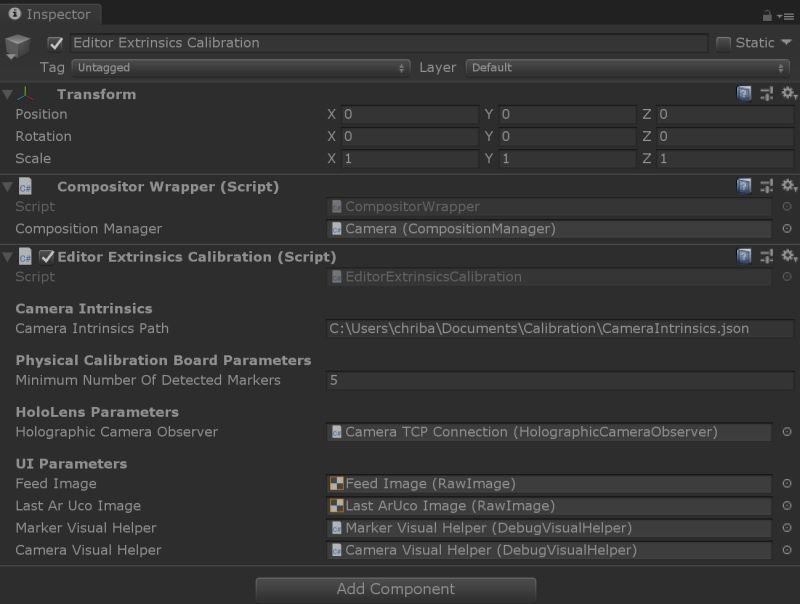Open gear settings menu for Transform

pos(788,93)
